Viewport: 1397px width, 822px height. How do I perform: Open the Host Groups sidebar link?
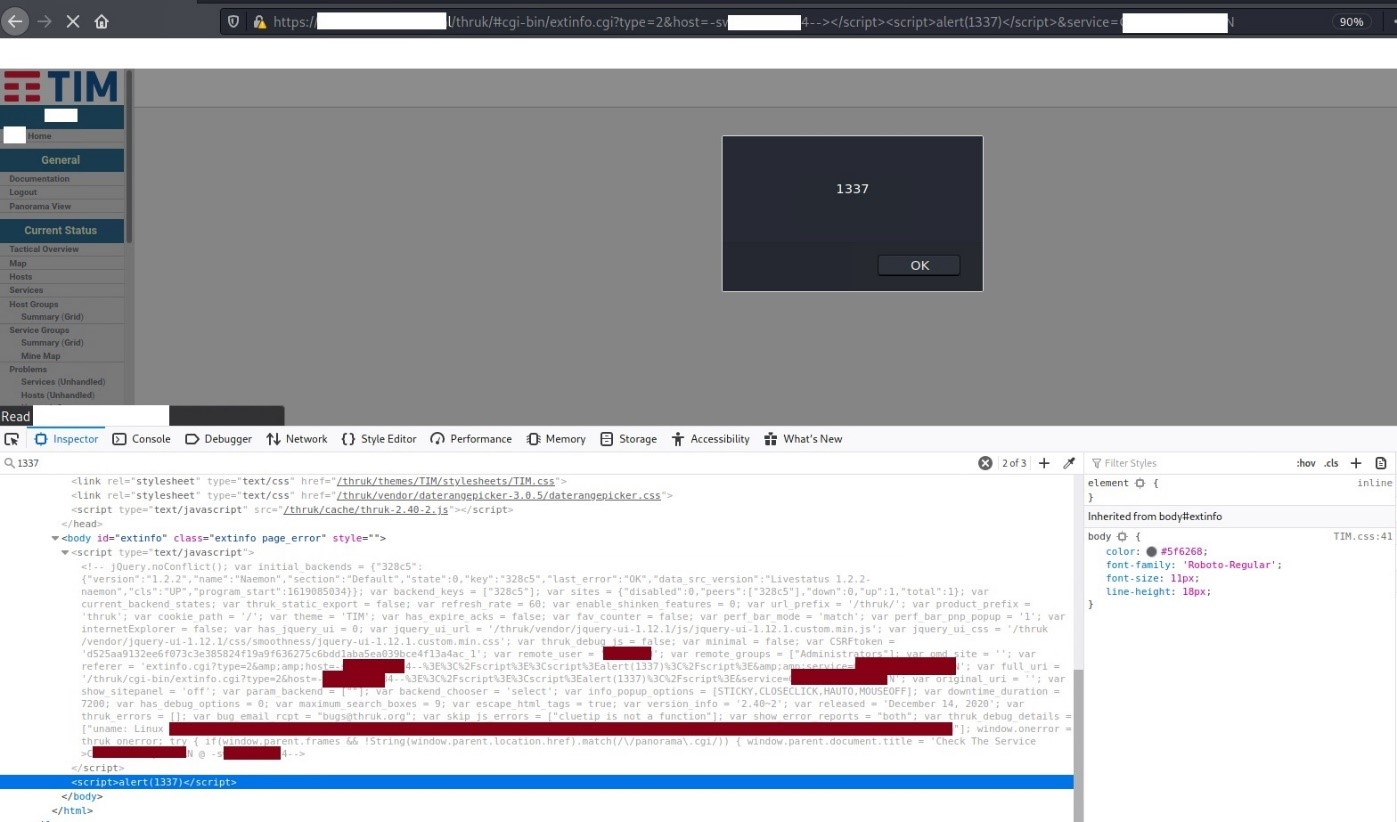tap(34, 304)
